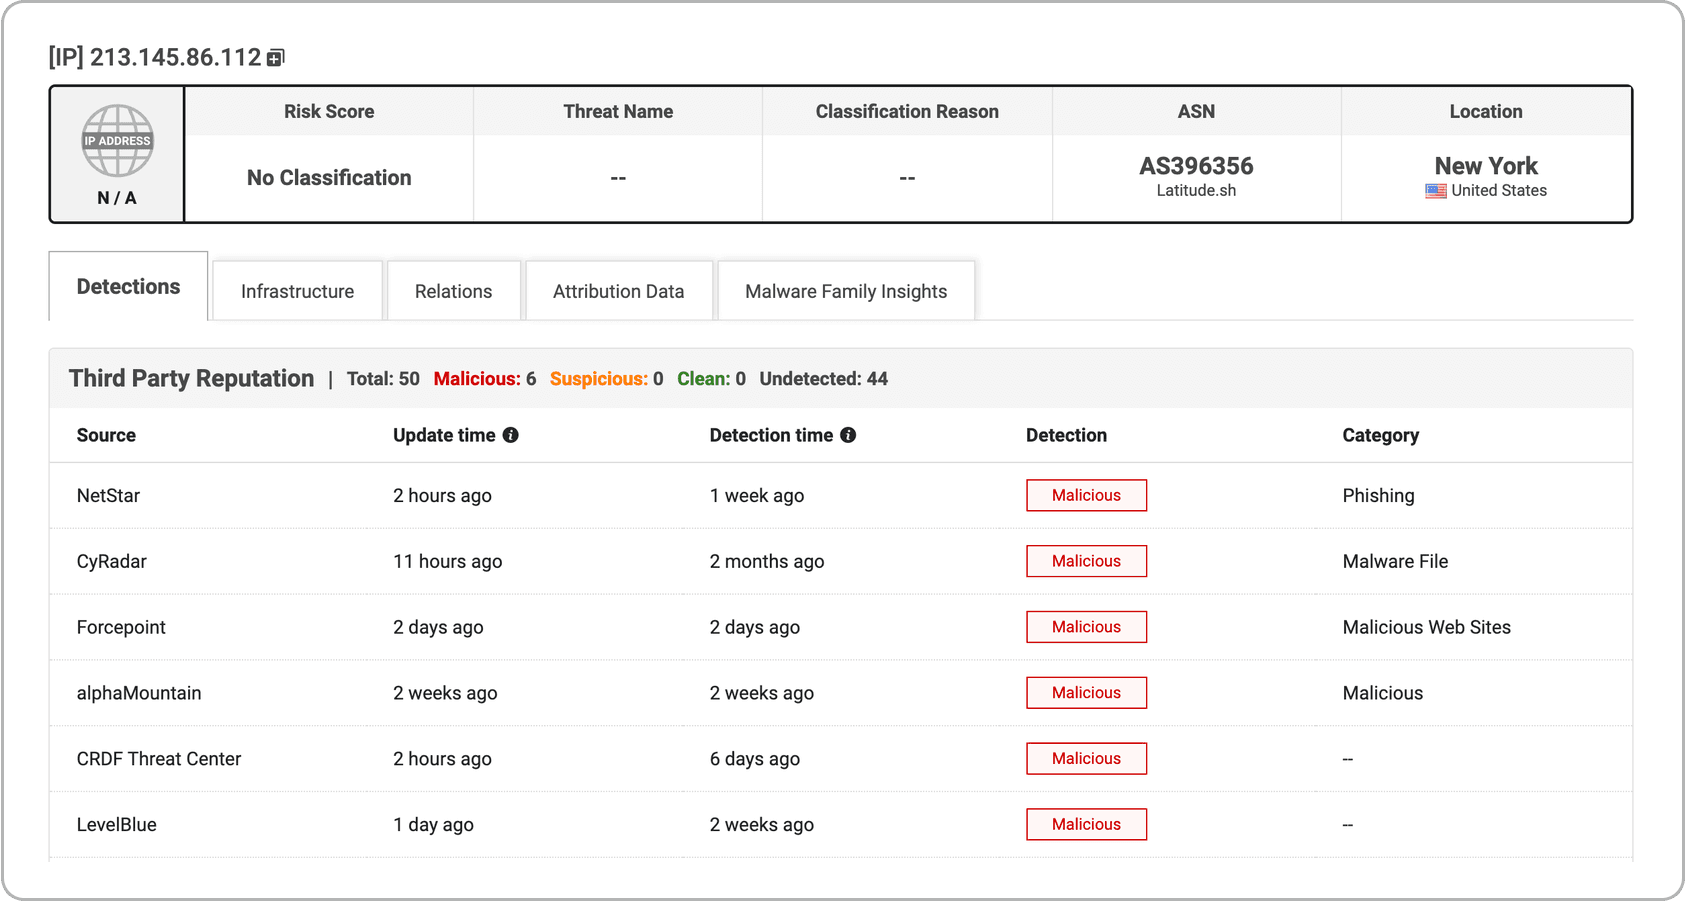Click the IP ADDRESS globe icon
Image resolution: width=1686 pixels, height=902 pixels.
[x=117, y=141]
